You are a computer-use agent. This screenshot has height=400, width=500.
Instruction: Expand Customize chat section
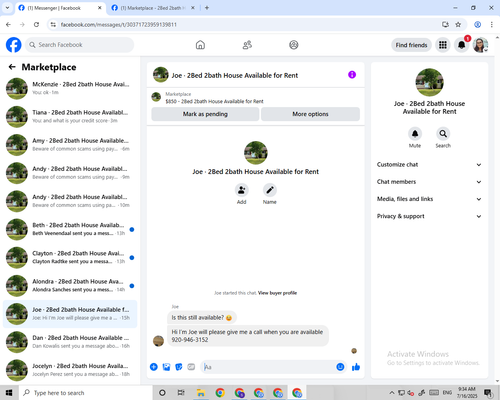point(429,165)
